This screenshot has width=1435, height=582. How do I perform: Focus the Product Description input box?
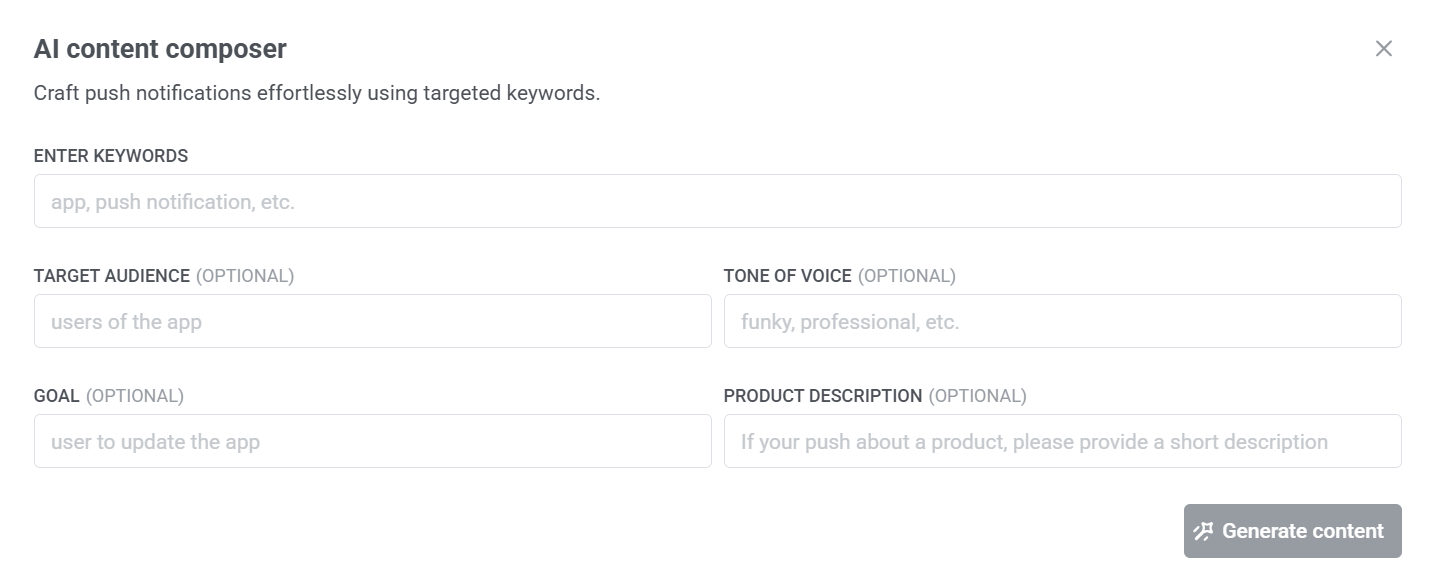pos(1062,441)
